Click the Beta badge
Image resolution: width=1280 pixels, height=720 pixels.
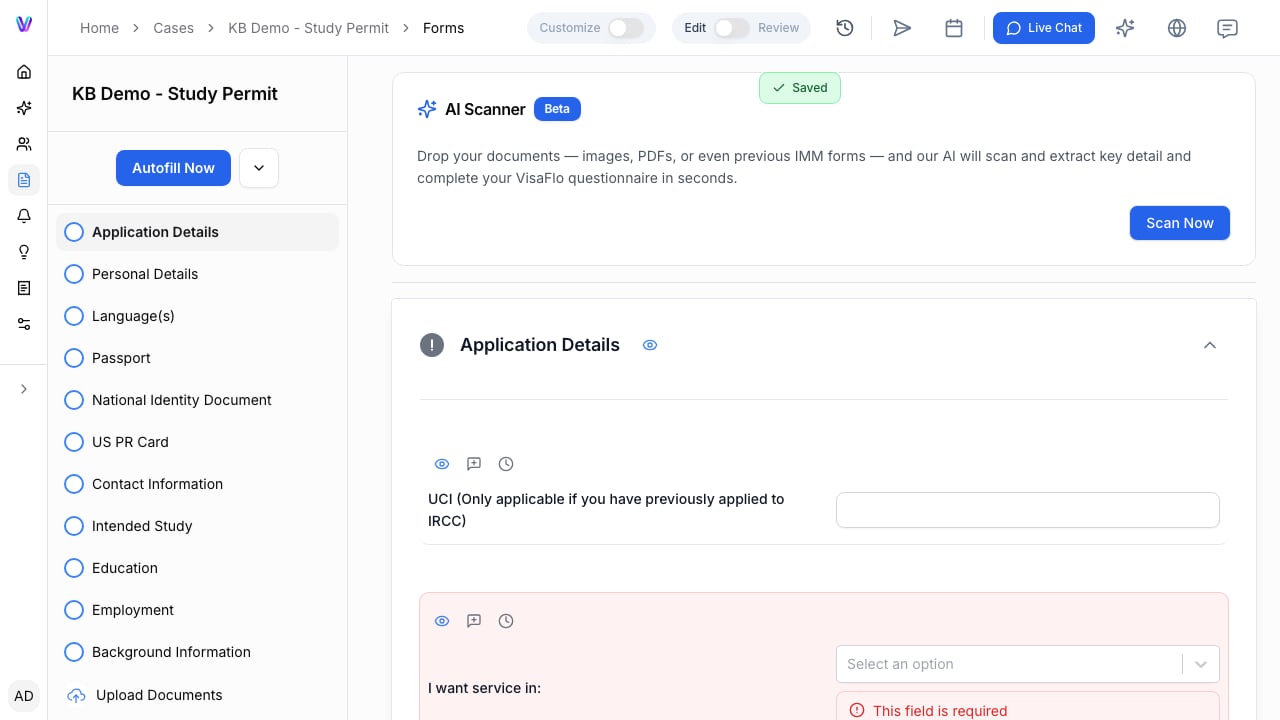pos(557,109)
